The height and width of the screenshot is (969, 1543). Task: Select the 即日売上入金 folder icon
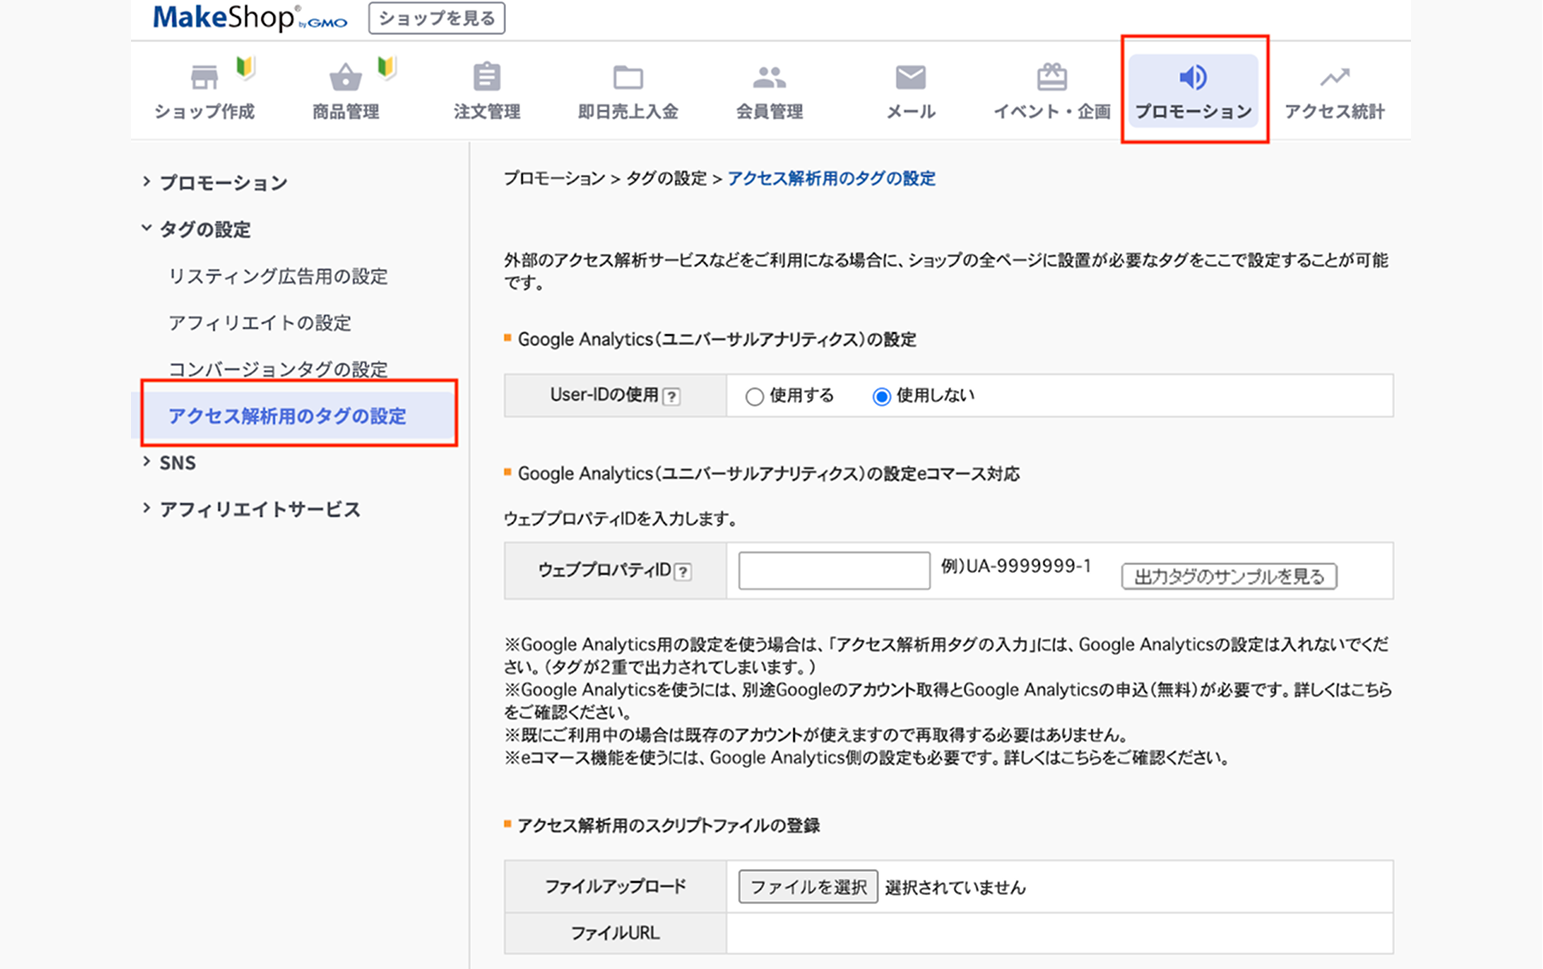coord(628,78)
